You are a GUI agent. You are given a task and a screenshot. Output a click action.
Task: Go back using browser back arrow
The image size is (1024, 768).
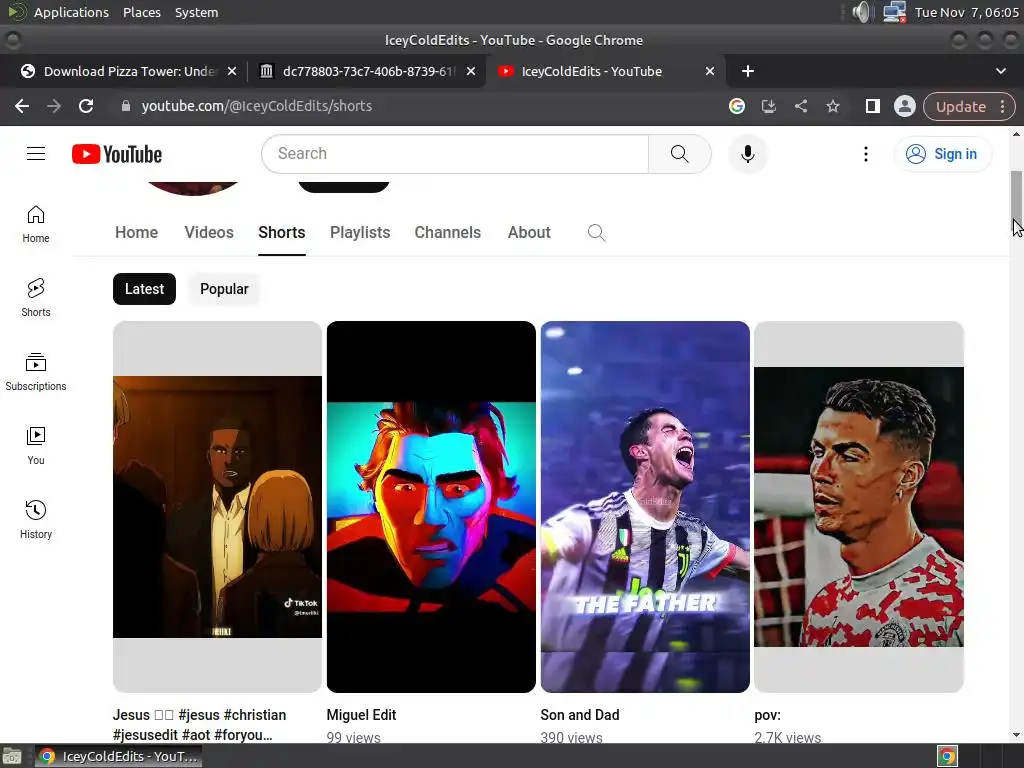point(22,106)
